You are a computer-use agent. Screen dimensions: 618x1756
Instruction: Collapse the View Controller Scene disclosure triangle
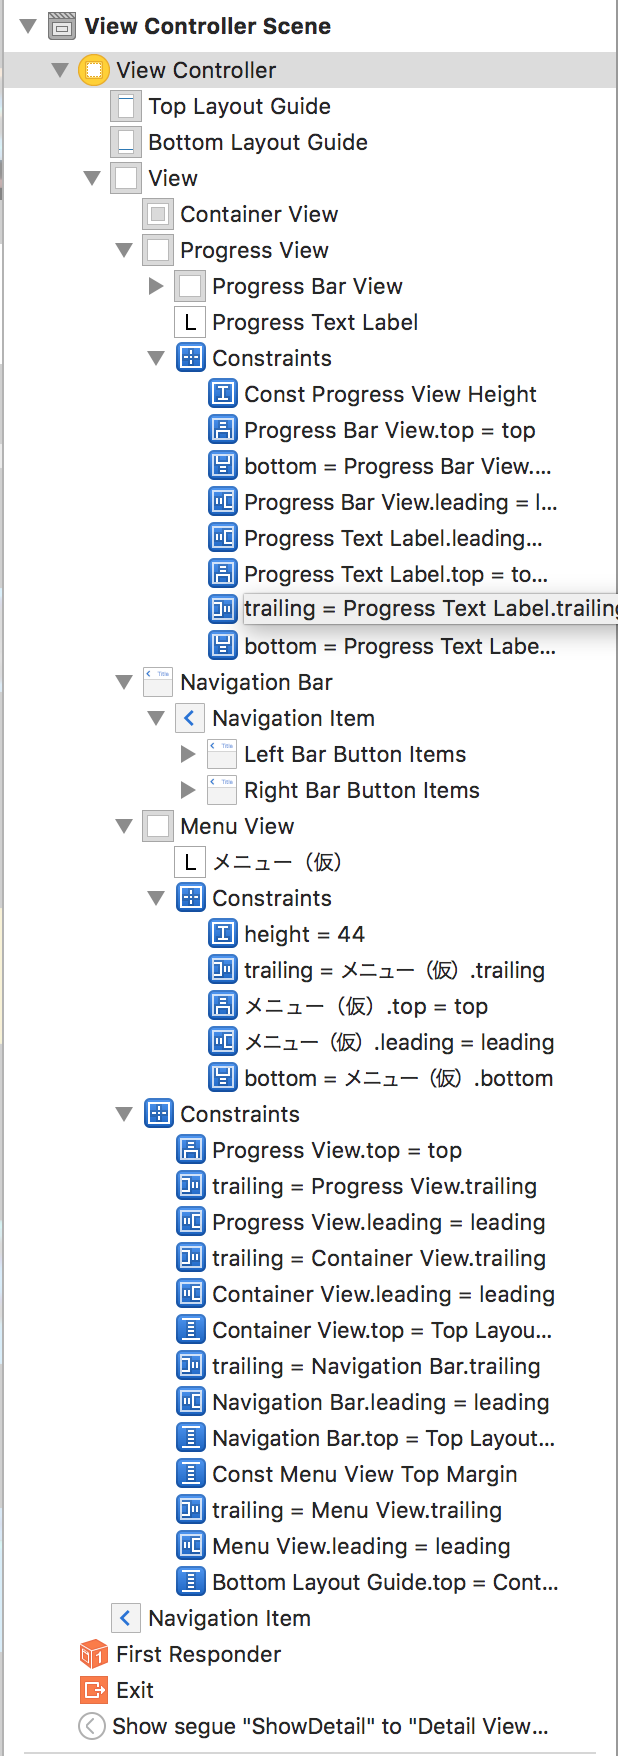pos(28,26)
